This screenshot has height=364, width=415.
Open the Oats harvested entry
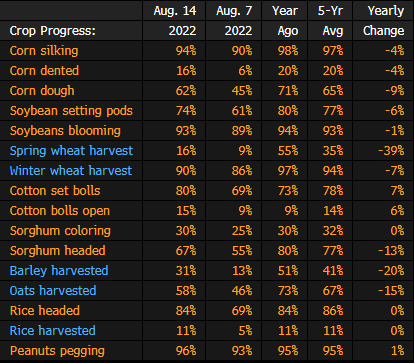click(53, 291)
